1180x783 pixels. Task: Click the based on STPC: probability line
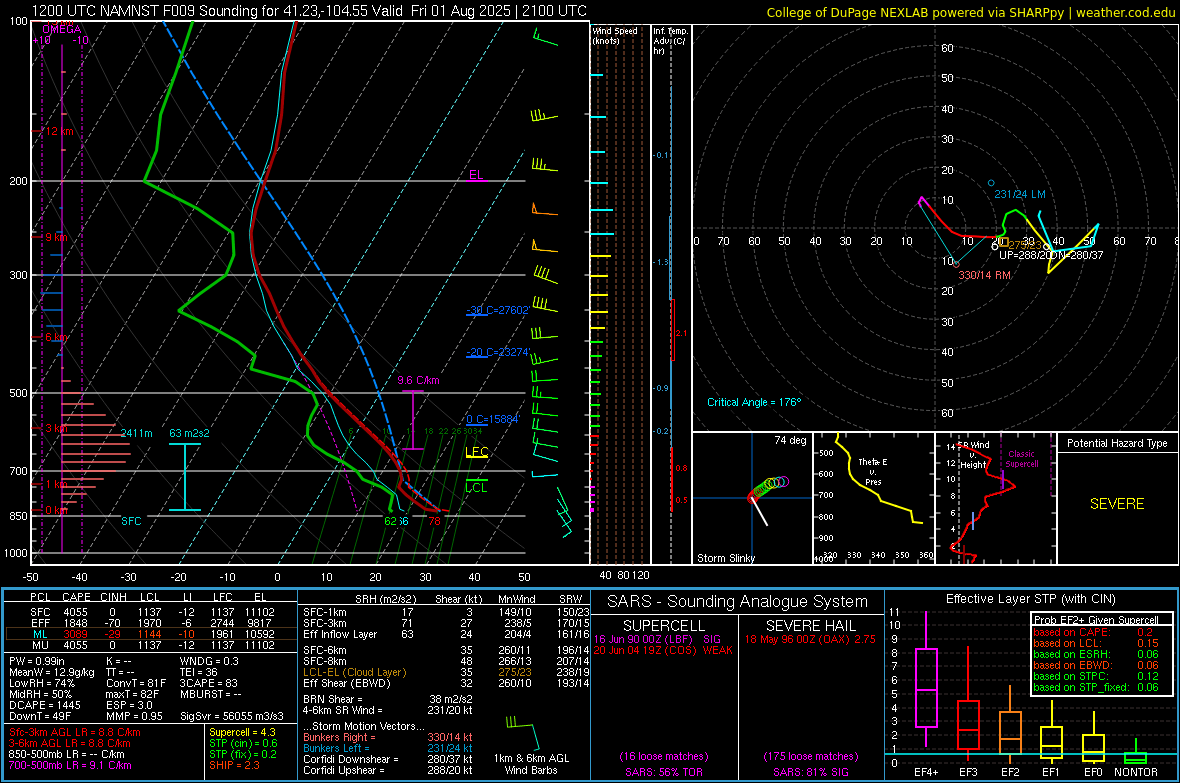pos(1096,676)
